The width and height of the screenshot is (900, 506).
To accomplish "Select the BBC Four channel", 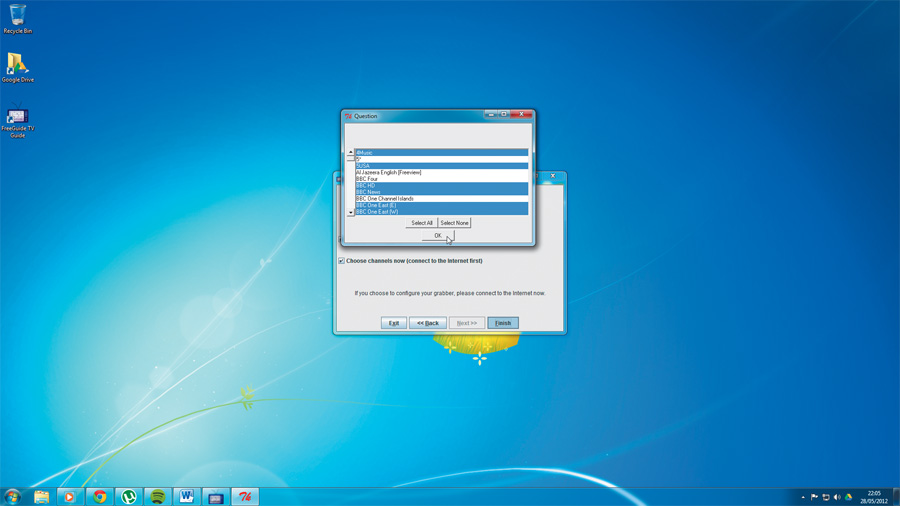I will point(441,179).
